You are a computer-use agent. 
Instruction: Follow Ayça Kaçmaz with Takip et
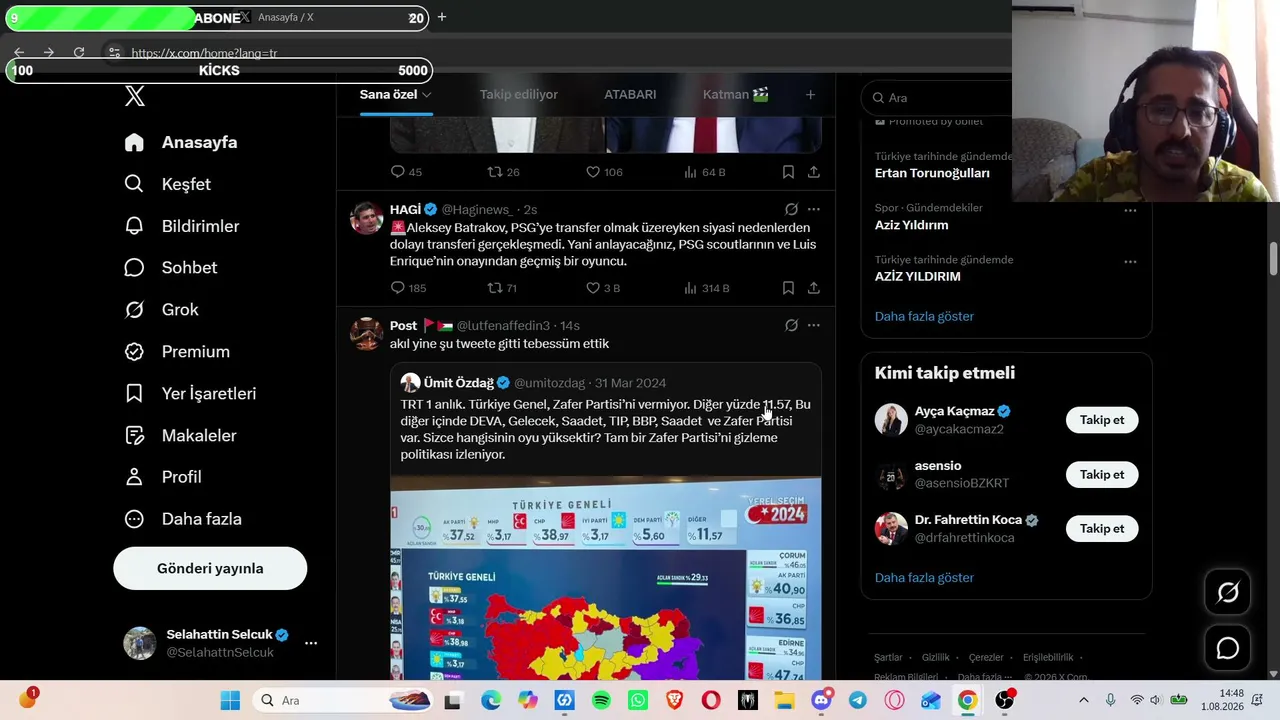(x=1102, y=420)
